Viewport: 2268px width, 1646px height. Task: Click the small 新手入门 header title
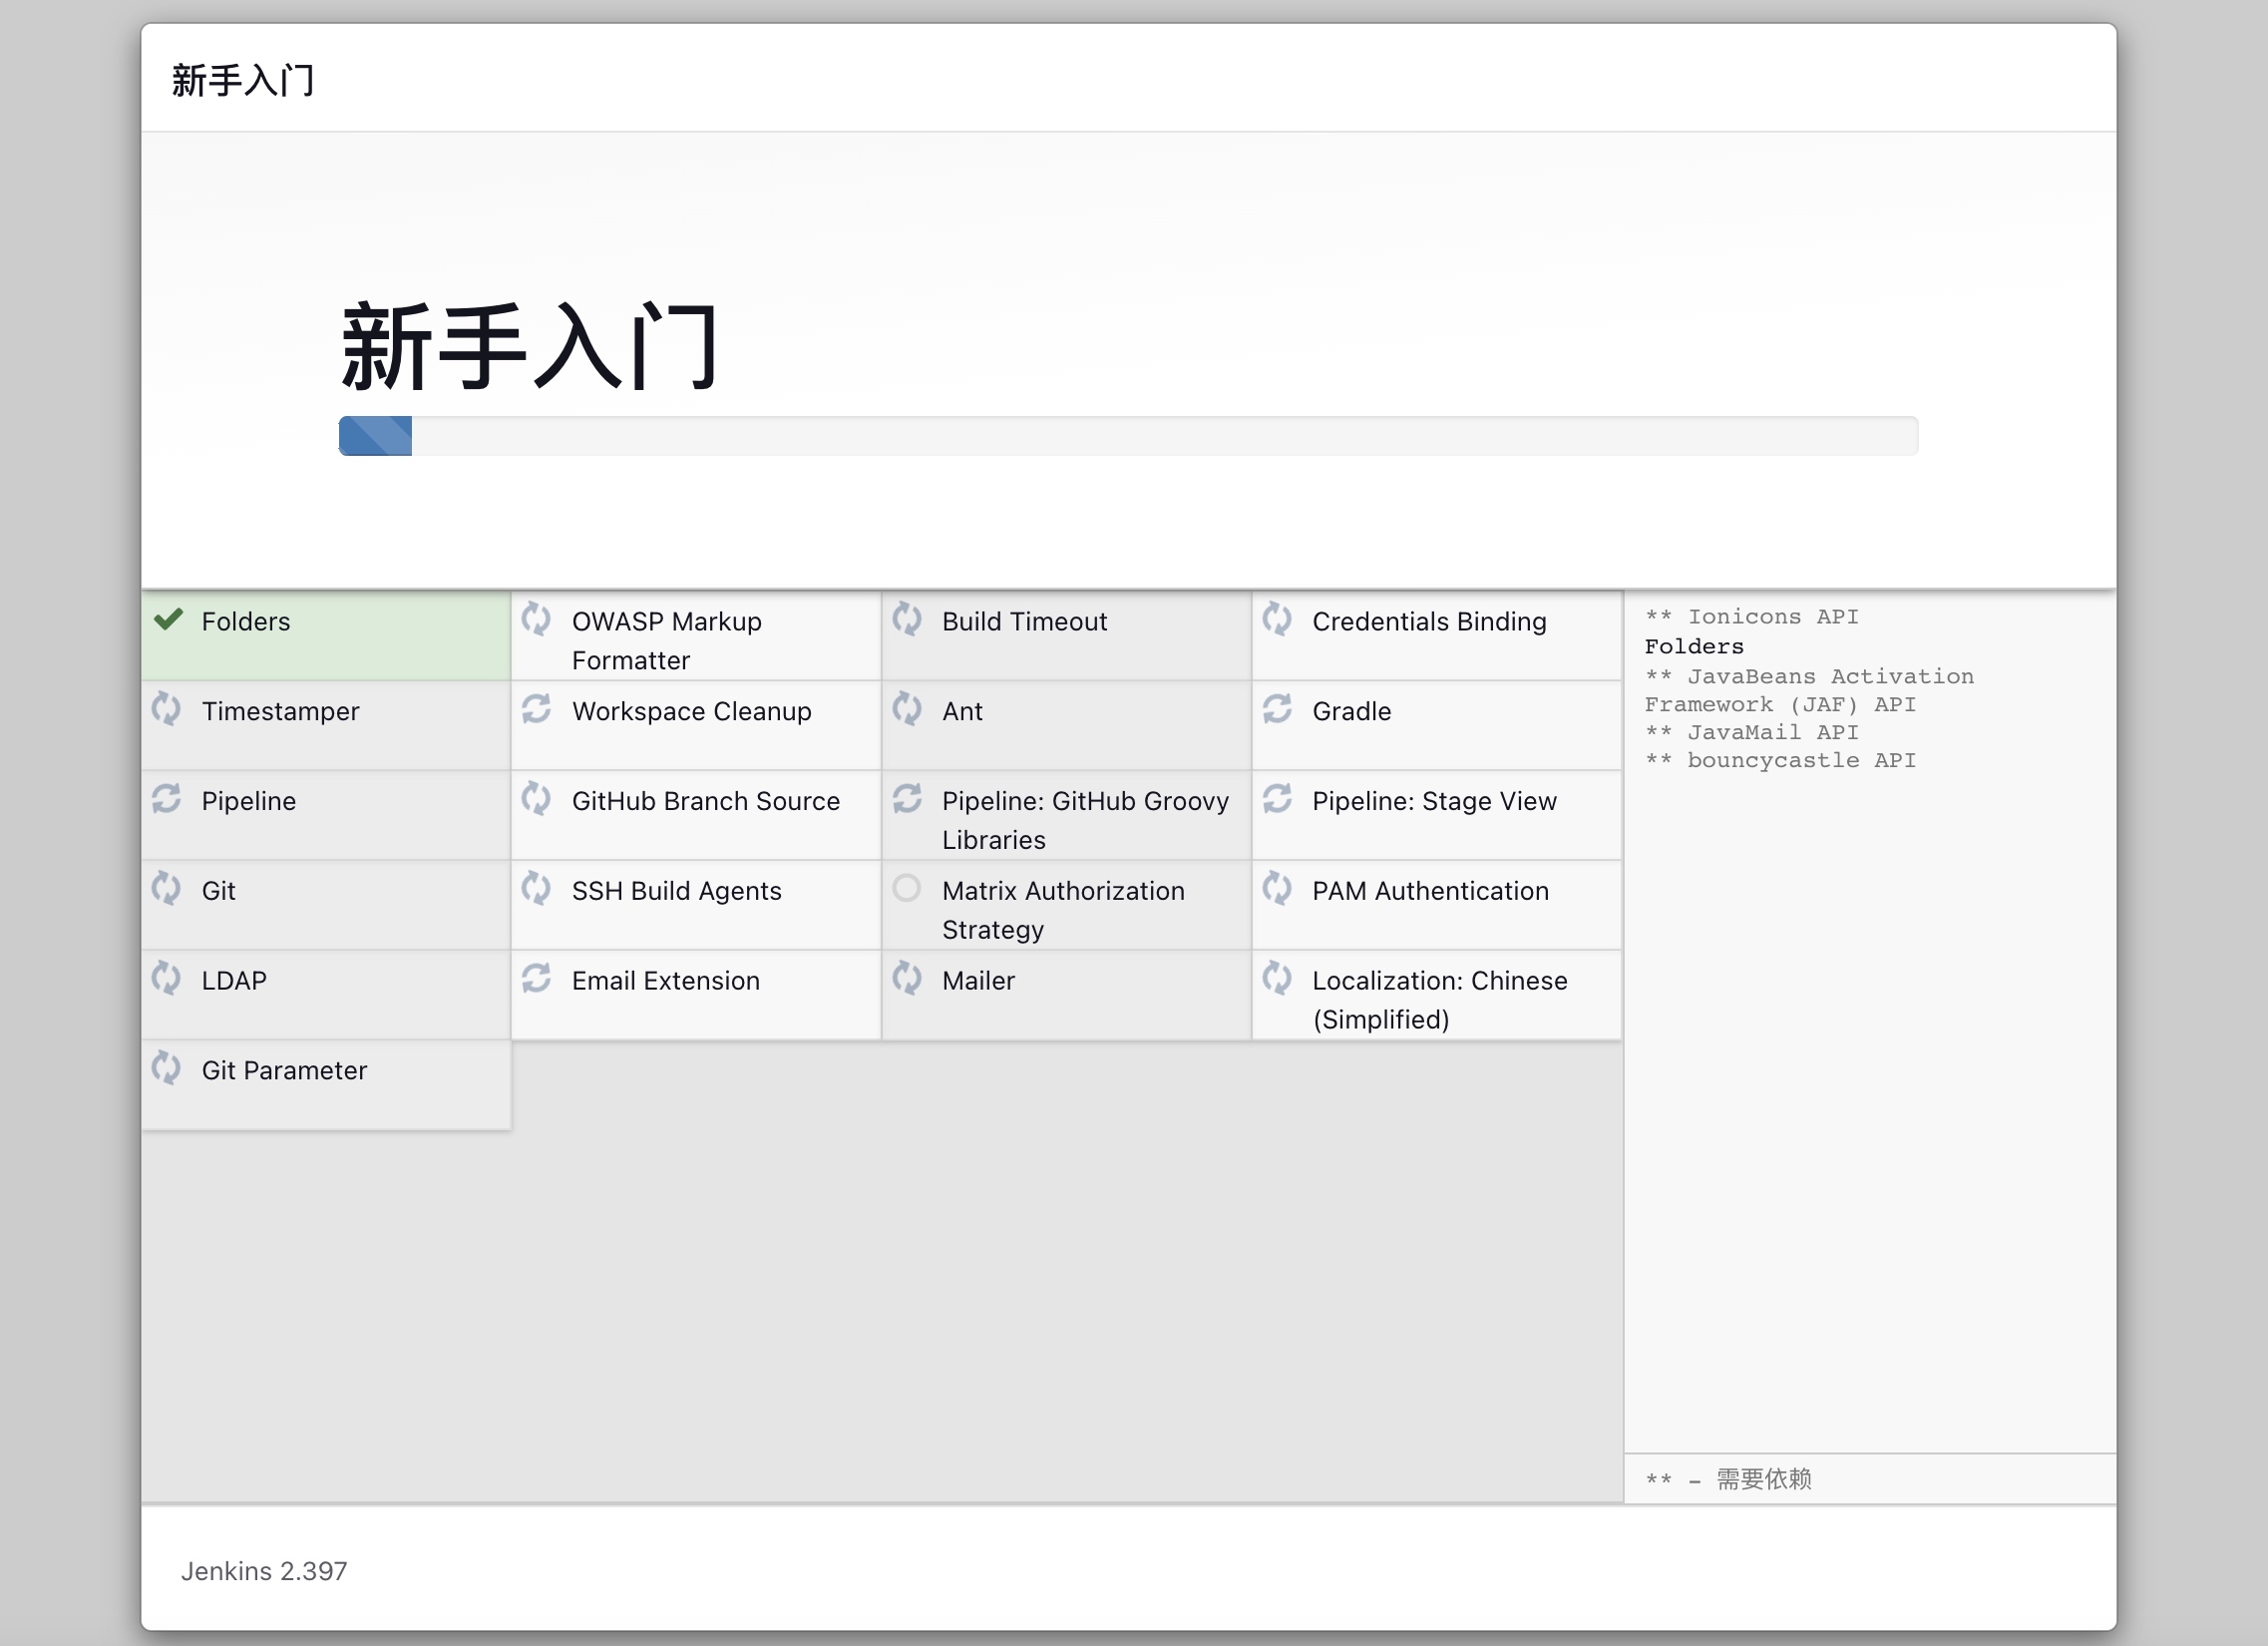(x=243, y=80)
